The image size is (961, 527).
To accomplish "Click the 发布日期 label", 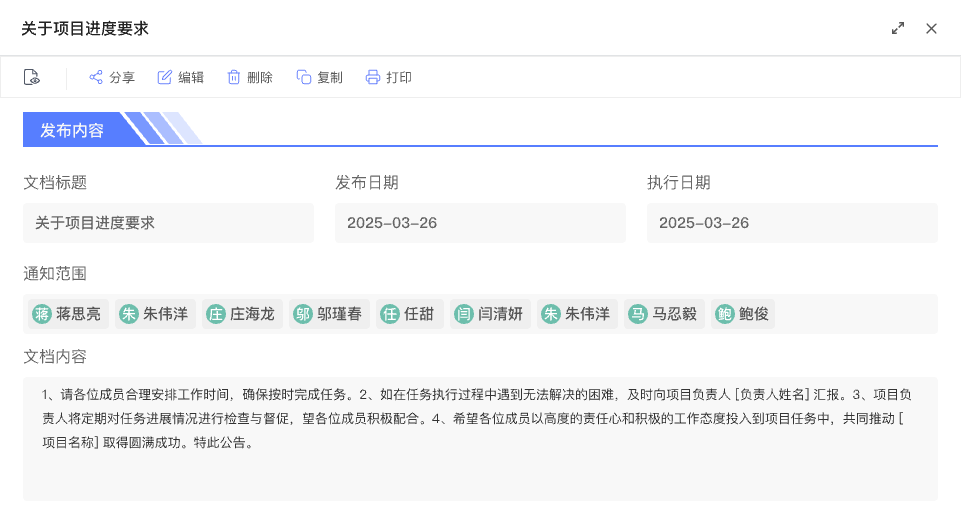I will [x=367, y=183].
